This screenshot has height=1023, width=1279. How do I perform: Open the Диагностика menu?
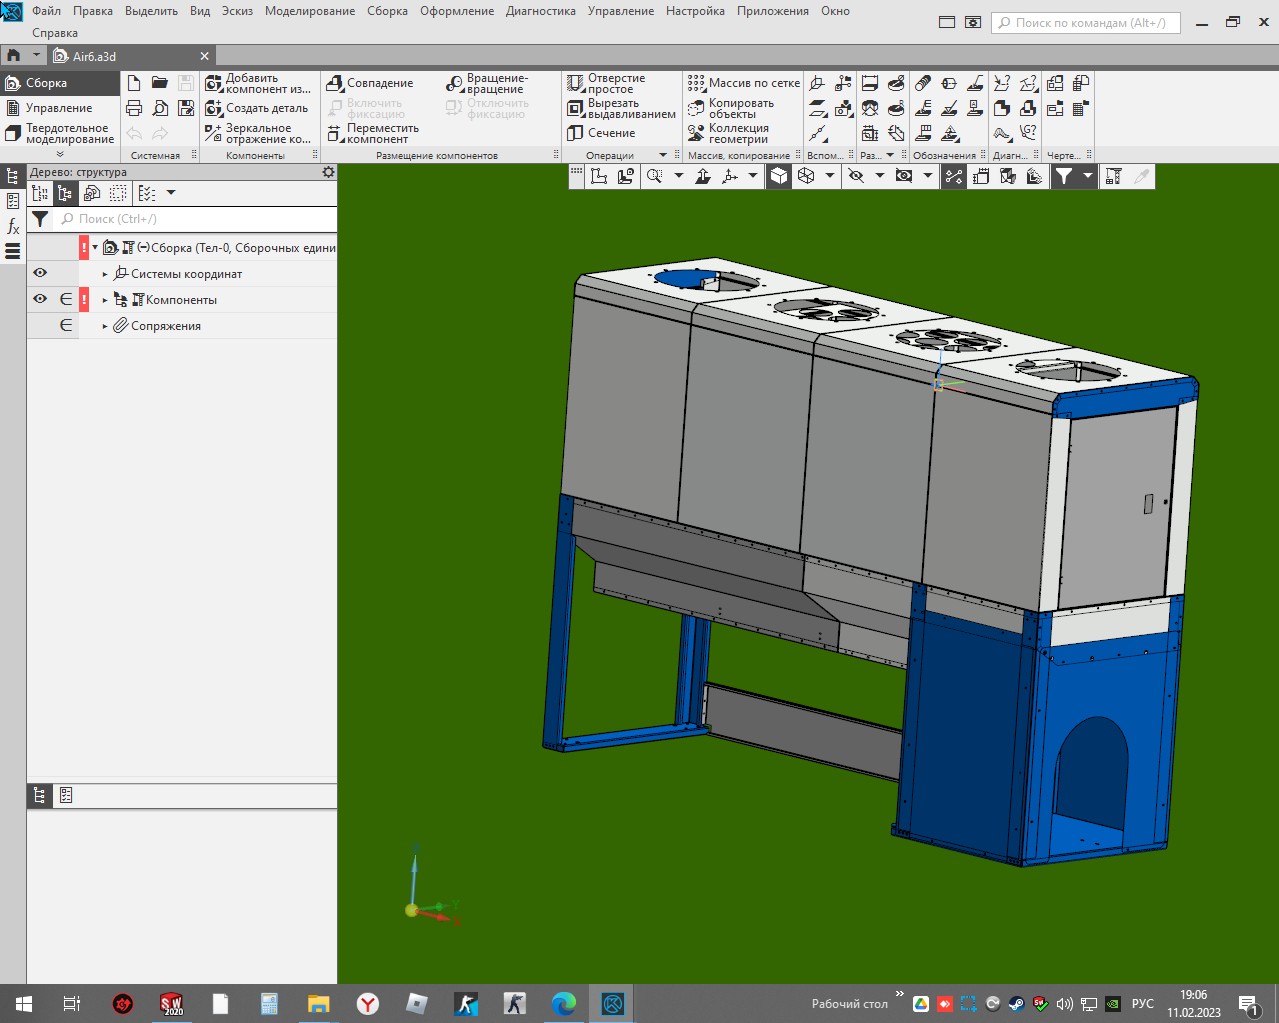(540, 11)
